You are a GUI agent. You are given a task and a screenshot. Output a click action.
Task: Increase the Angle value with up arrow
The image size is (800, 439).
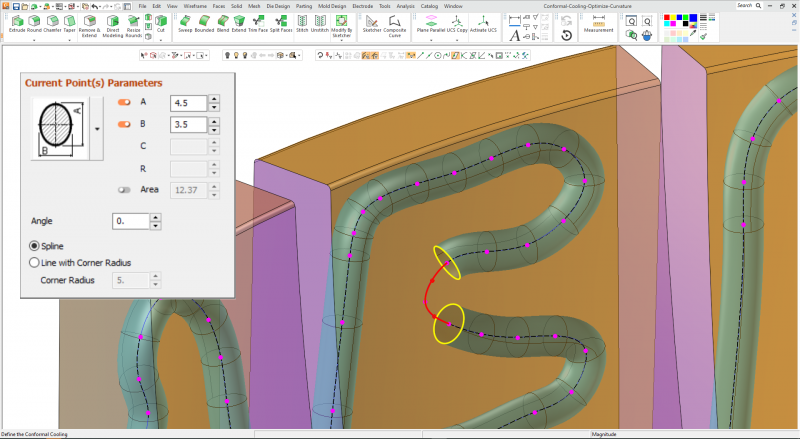(x=156, y=217)
